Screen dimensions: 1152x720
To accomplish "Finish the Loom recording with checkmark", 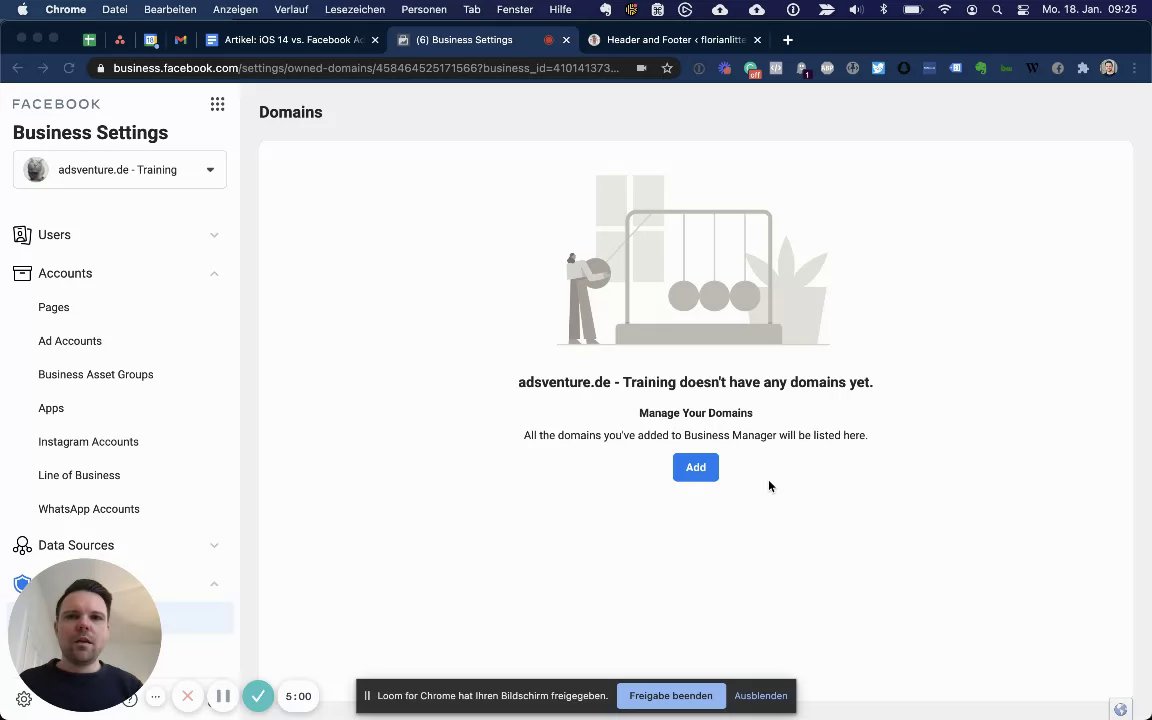I will pos(258,696).
